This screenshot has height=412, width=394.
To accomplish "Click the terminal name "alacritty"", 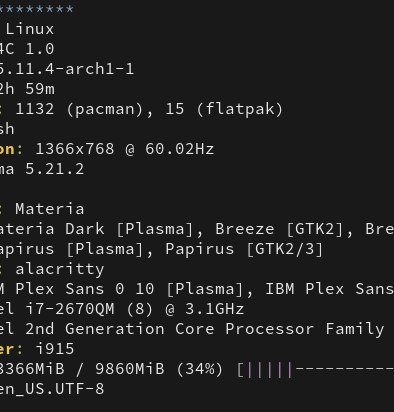I will pos(60,269).
